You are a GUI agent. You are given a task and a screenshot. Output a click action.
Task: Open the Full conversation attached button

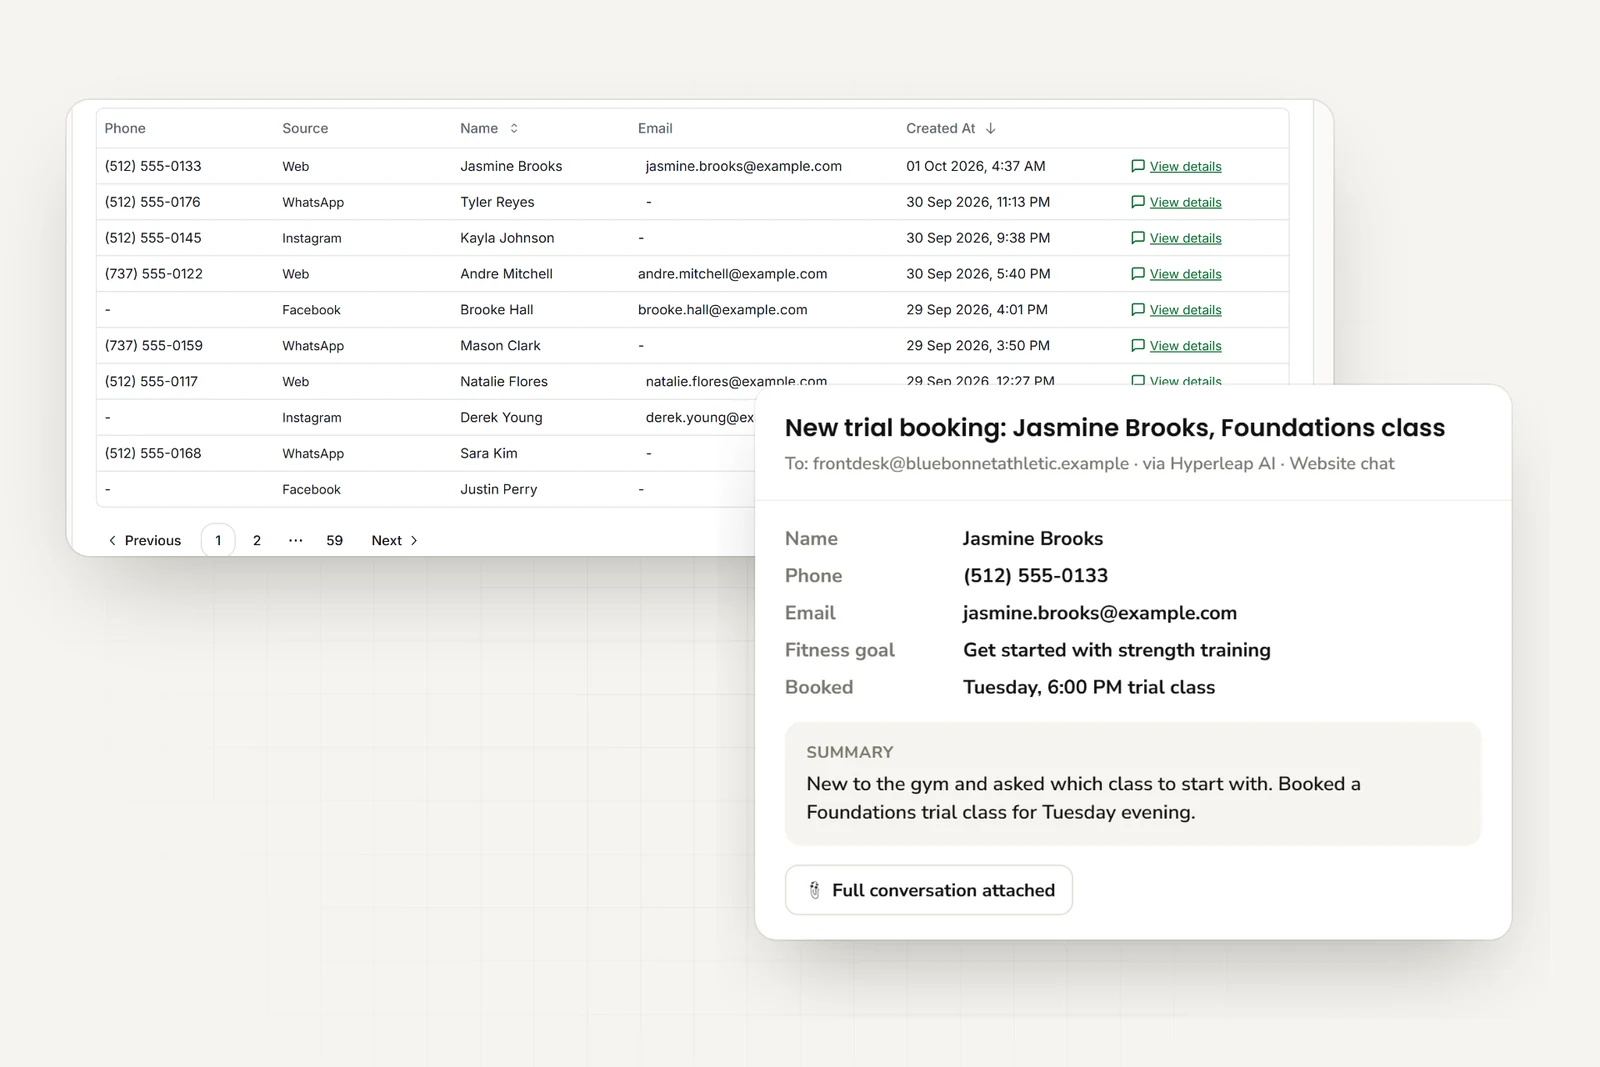[929, 890]
